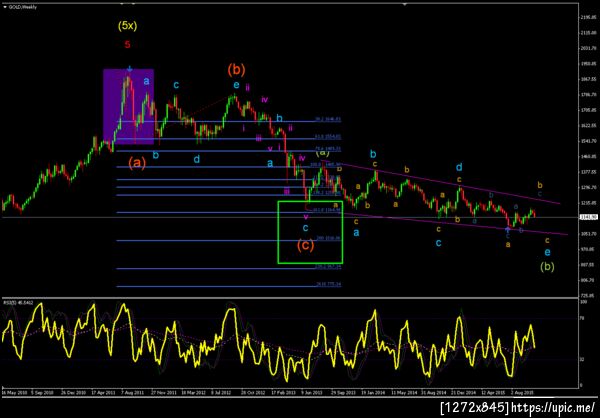Viewport: 600px width, 418px height.
Task: Select the lower magenta channel trendline
Action: 455,224
